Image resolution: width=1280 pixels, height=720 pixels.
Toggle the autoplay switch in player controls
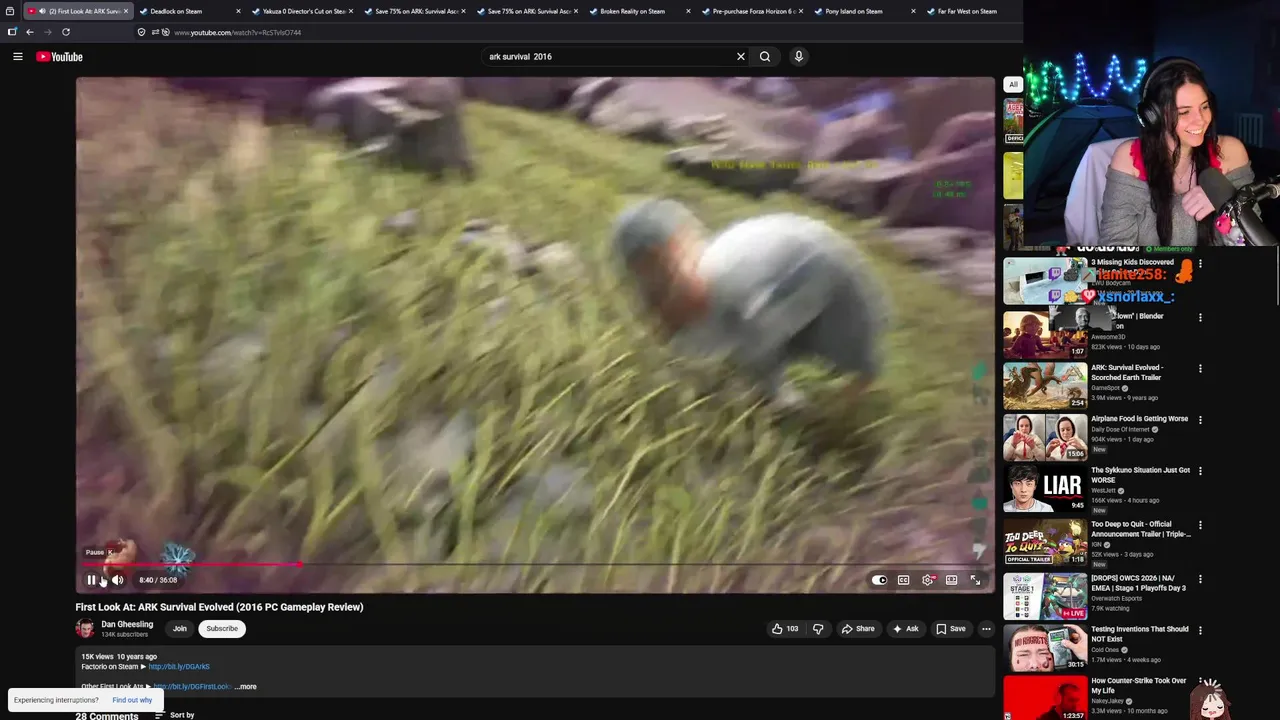click(x=879, y=580)
